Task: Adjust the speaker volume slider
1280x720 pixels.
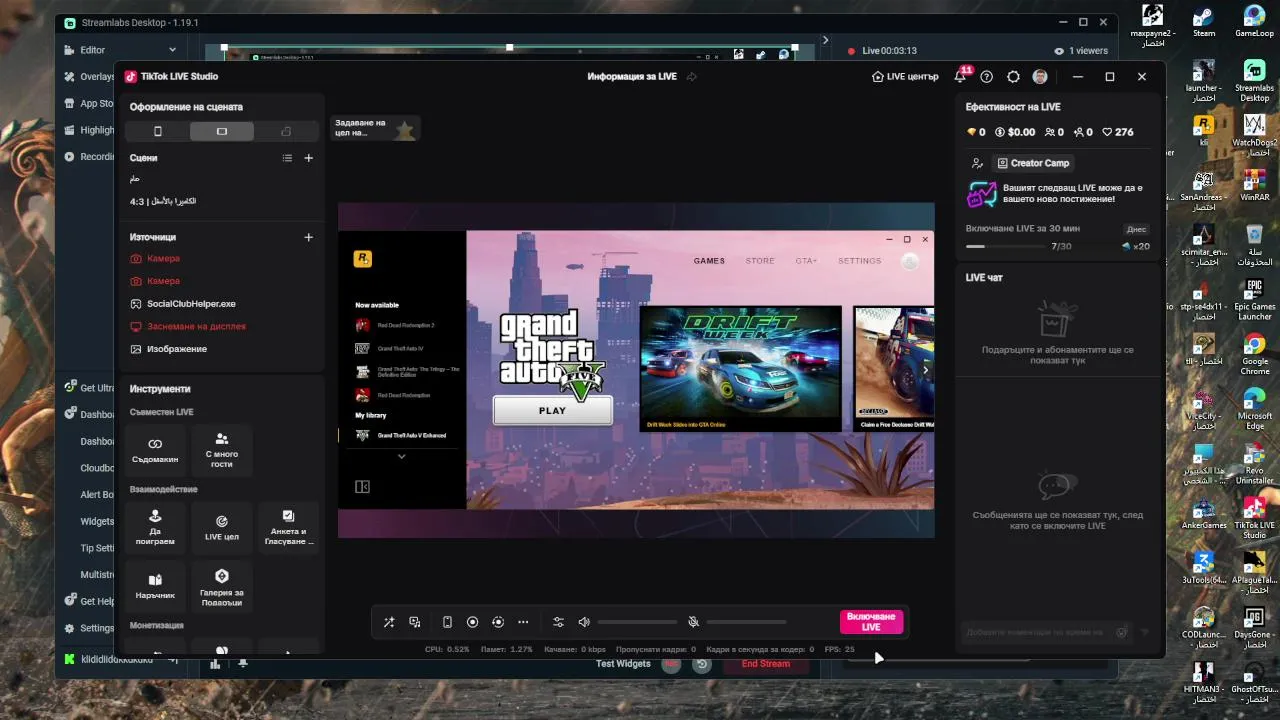Action: 637,622
